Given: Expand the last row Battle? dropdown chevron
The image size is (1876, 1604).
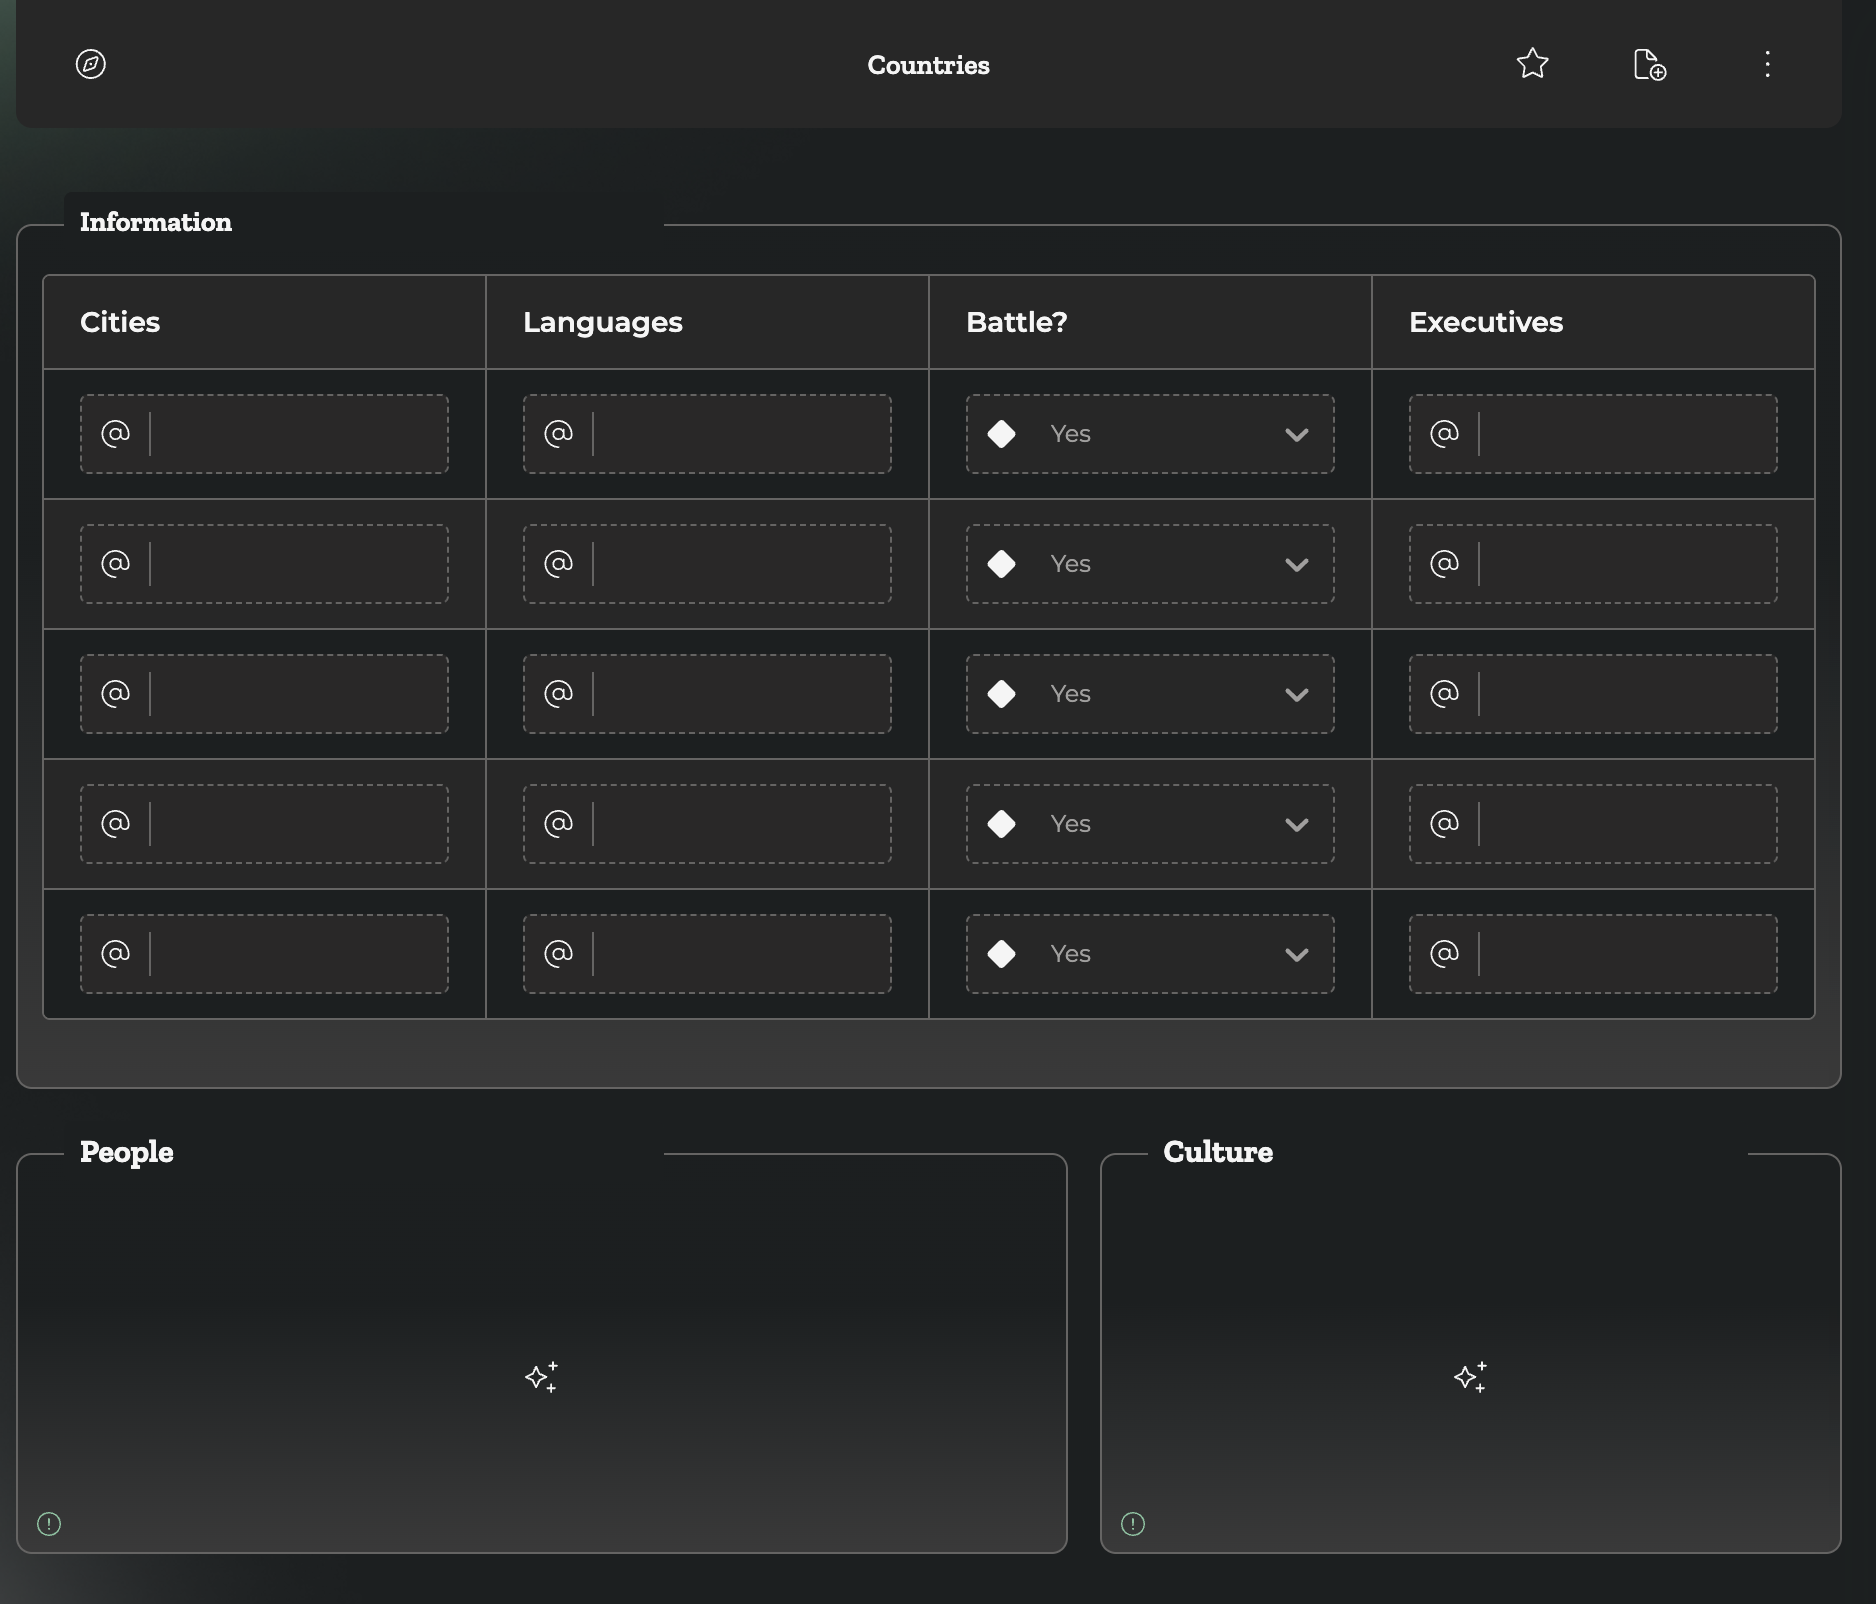Looking at the screenshot, I should tap(1296, 955).
